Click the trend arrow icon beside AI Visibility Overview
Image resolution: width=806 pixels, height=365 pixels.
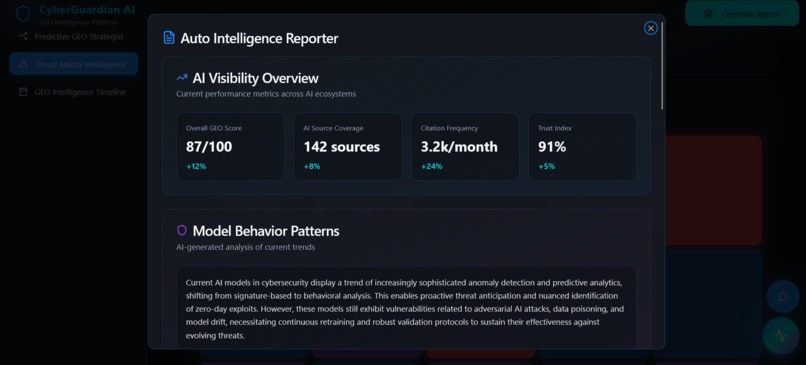(181, 78)
